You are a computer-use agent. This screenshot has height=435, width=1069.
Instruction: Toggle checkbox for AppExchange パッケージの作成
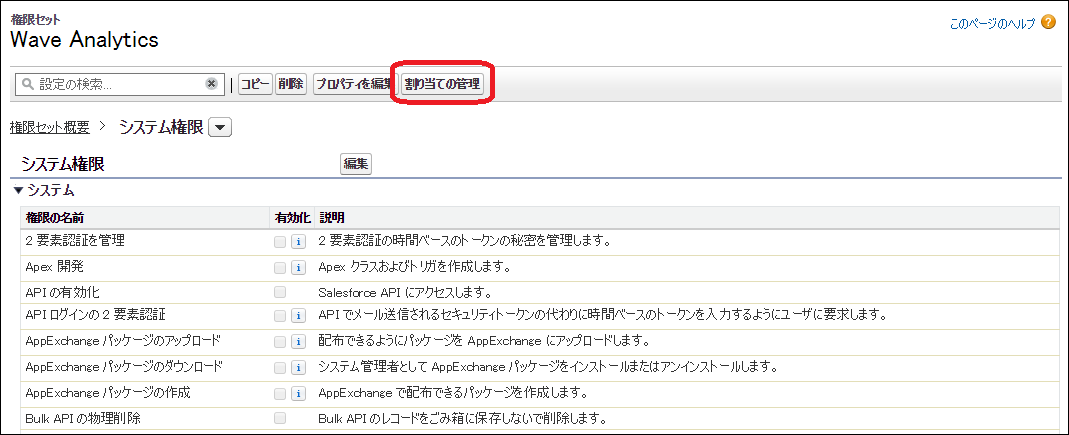click(280, 394)
